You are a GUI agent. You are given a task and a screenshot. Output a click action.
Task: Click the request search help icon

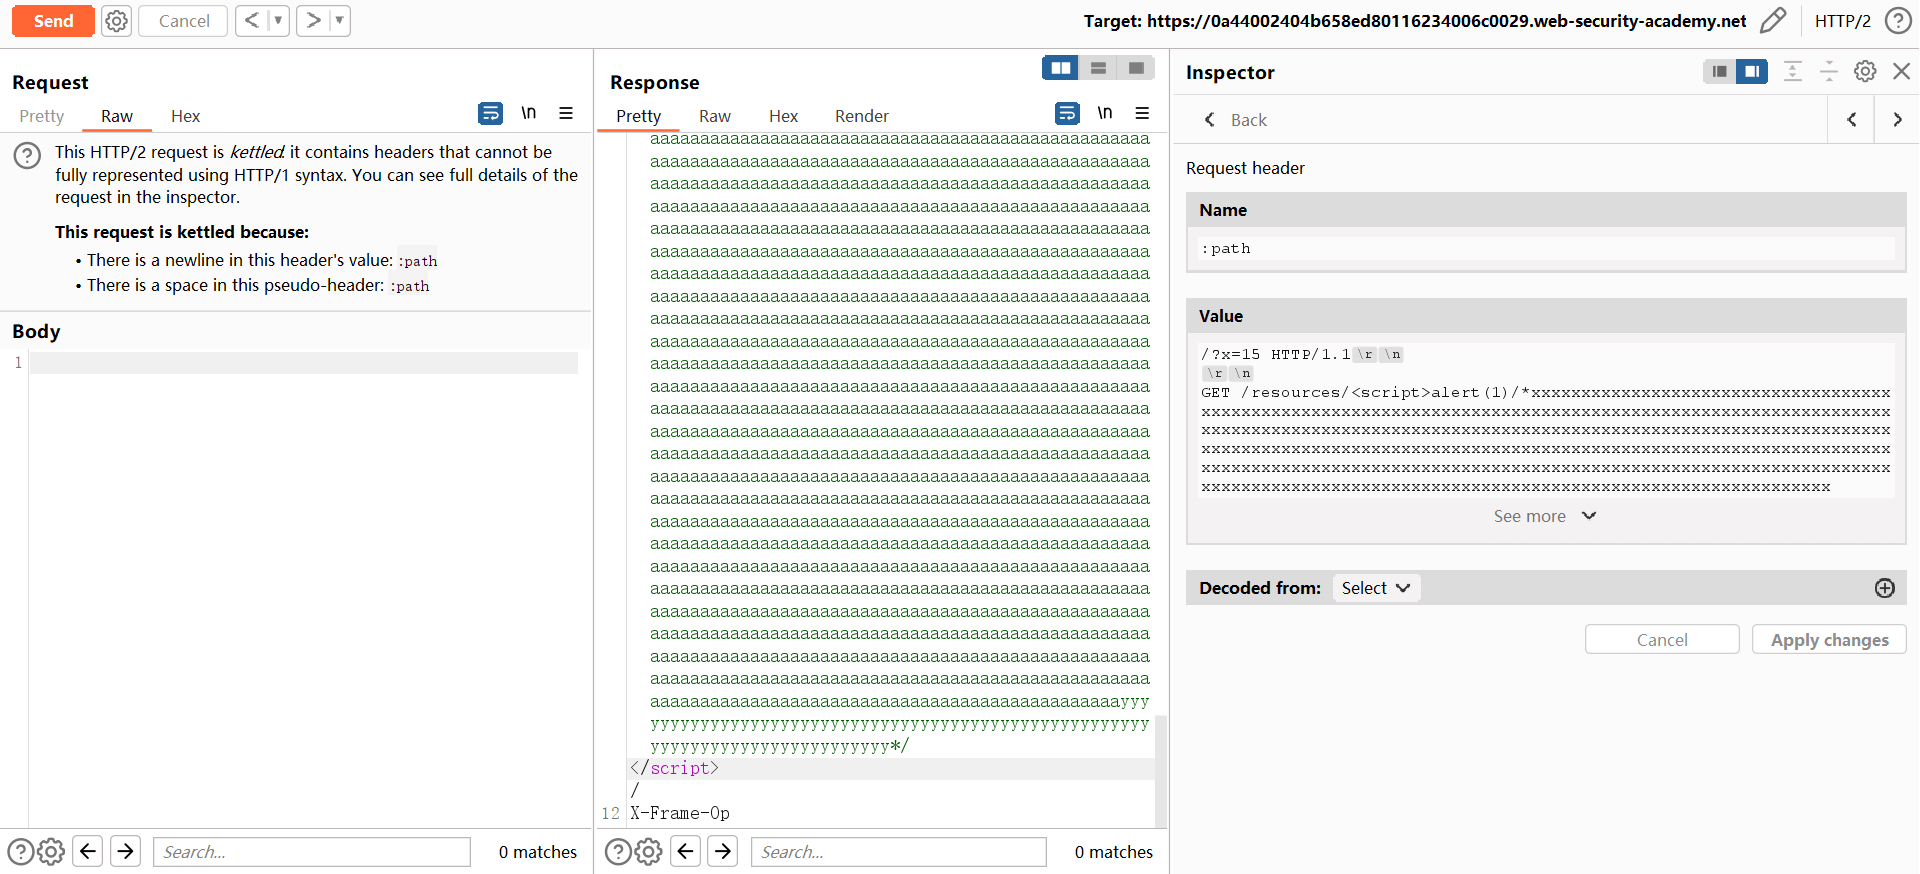[21, 851]
